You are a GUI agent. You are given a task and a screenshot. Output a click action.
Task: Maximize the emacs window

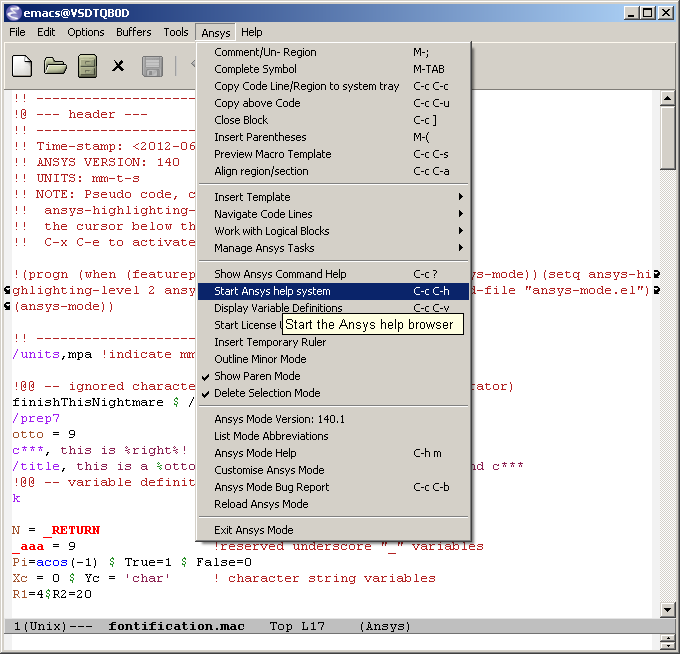pos(647,13)
